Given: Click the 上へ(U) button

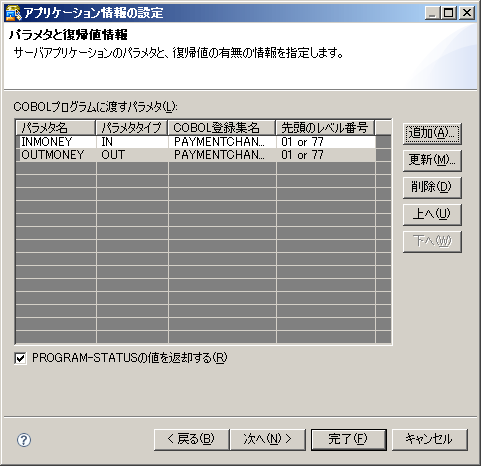Looking at the screenshot, I should pos(432,214).
